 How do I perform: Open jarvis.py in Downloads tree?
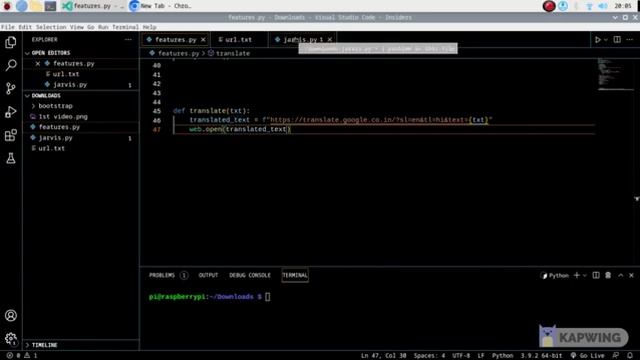point(56,138)
